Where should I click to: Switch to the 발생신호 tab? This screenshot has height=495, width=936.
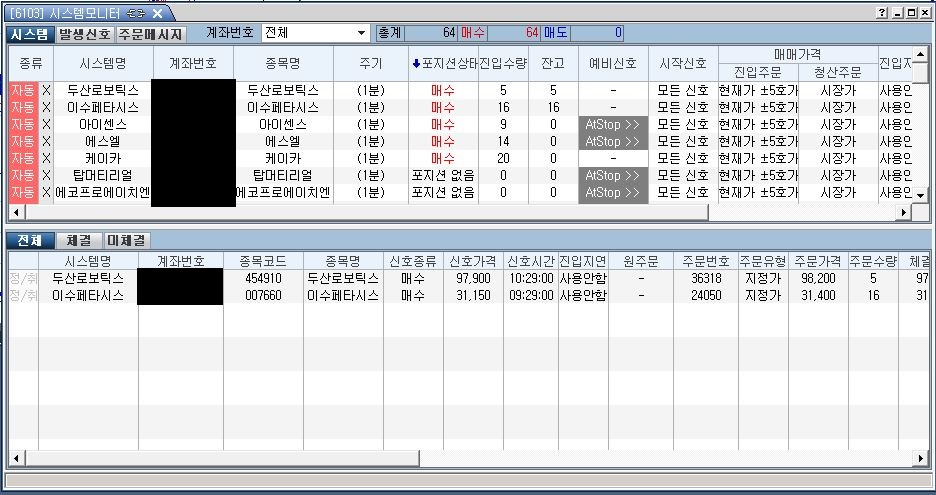[85, 34]
